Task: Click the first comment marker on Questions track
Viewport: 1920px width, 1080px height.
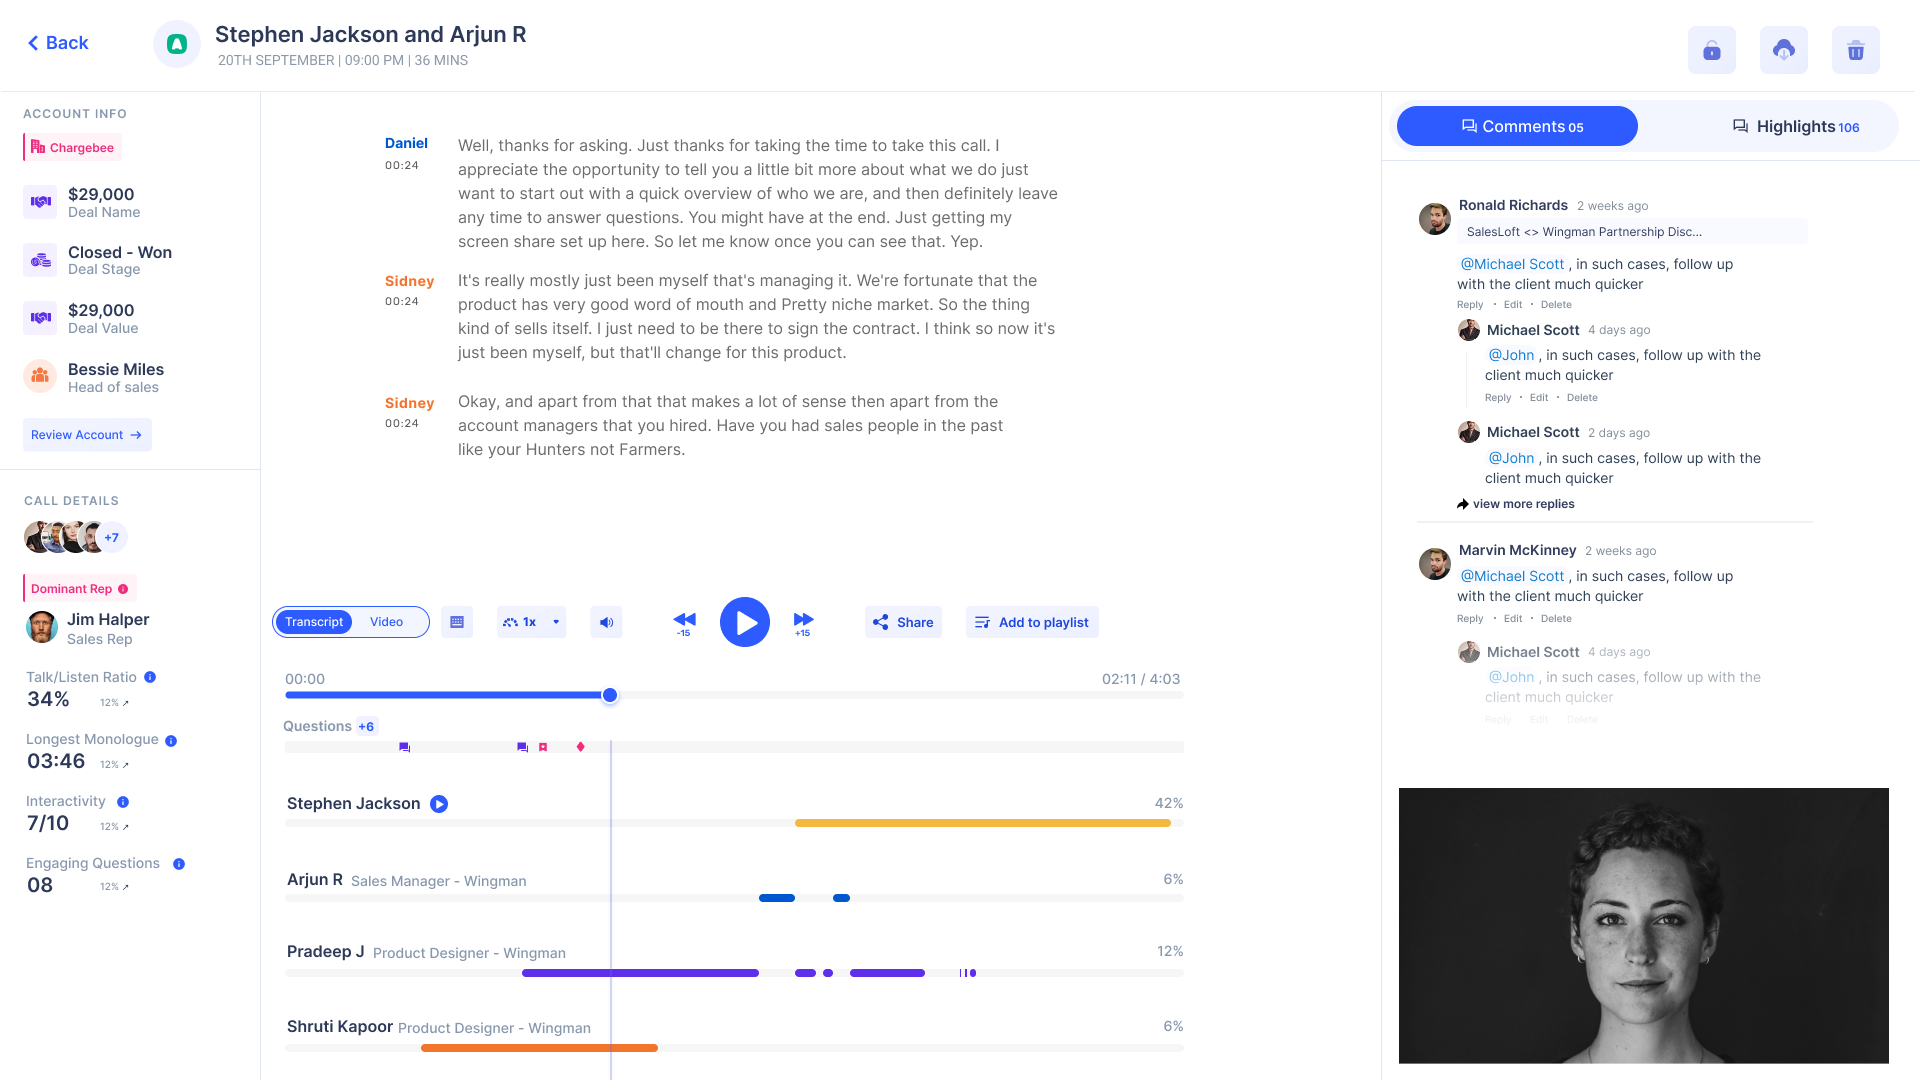Action: (x=404, y=747)
